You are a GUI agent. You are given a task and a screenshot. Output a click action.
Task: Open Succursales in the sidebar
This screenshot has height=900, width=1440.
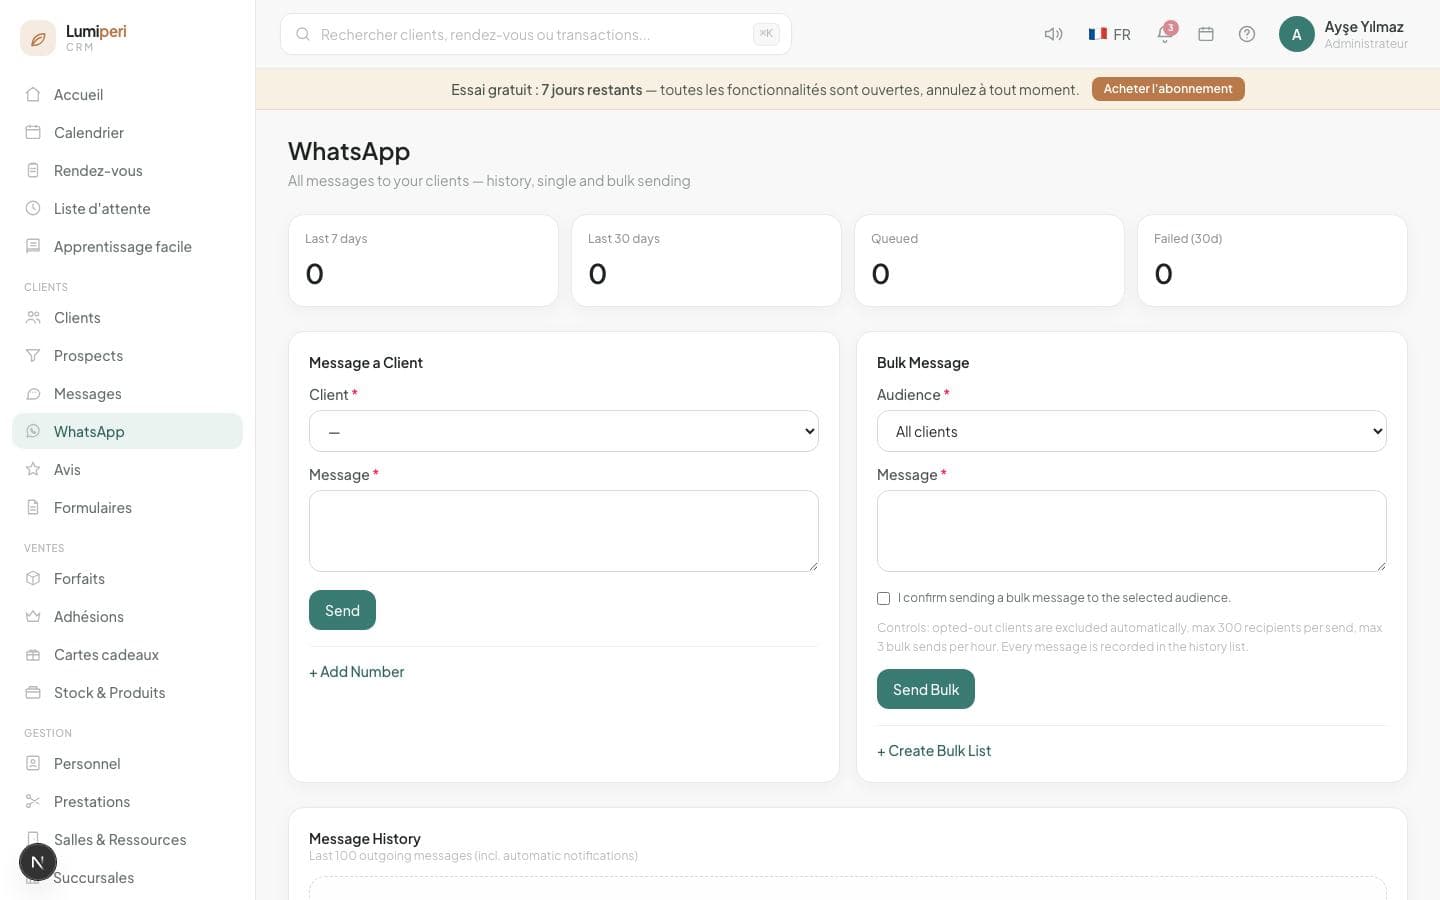tap(128, 877)
